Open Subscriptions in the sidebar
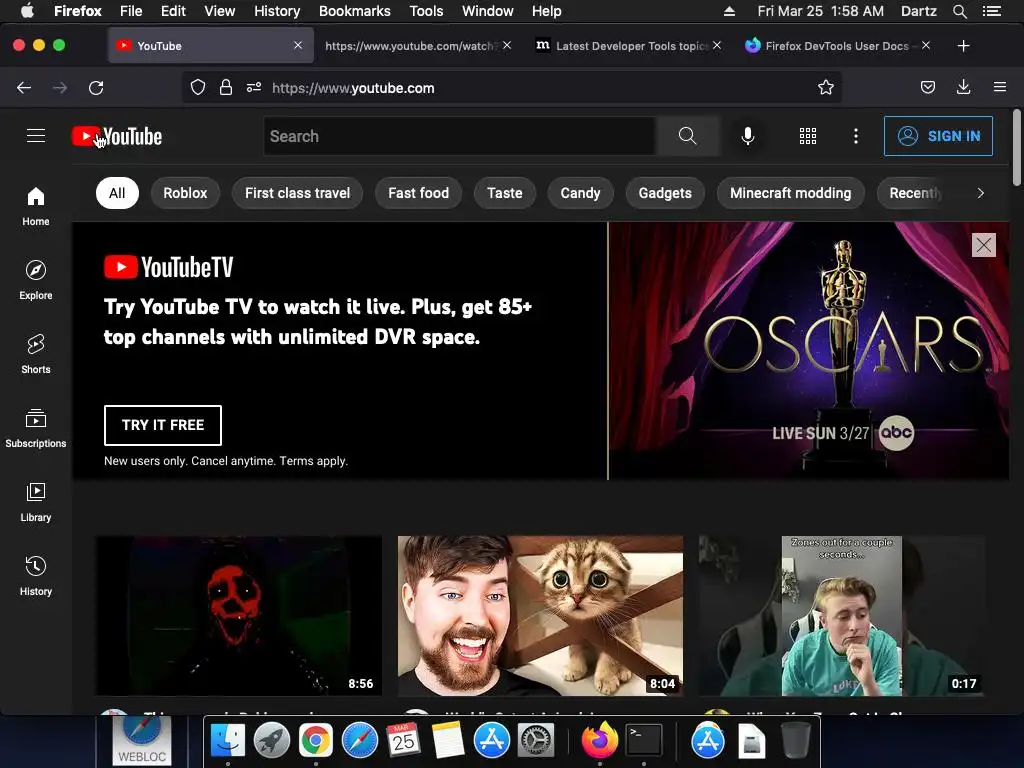This screenshot has height=768, width=1024. pos(36,428)
